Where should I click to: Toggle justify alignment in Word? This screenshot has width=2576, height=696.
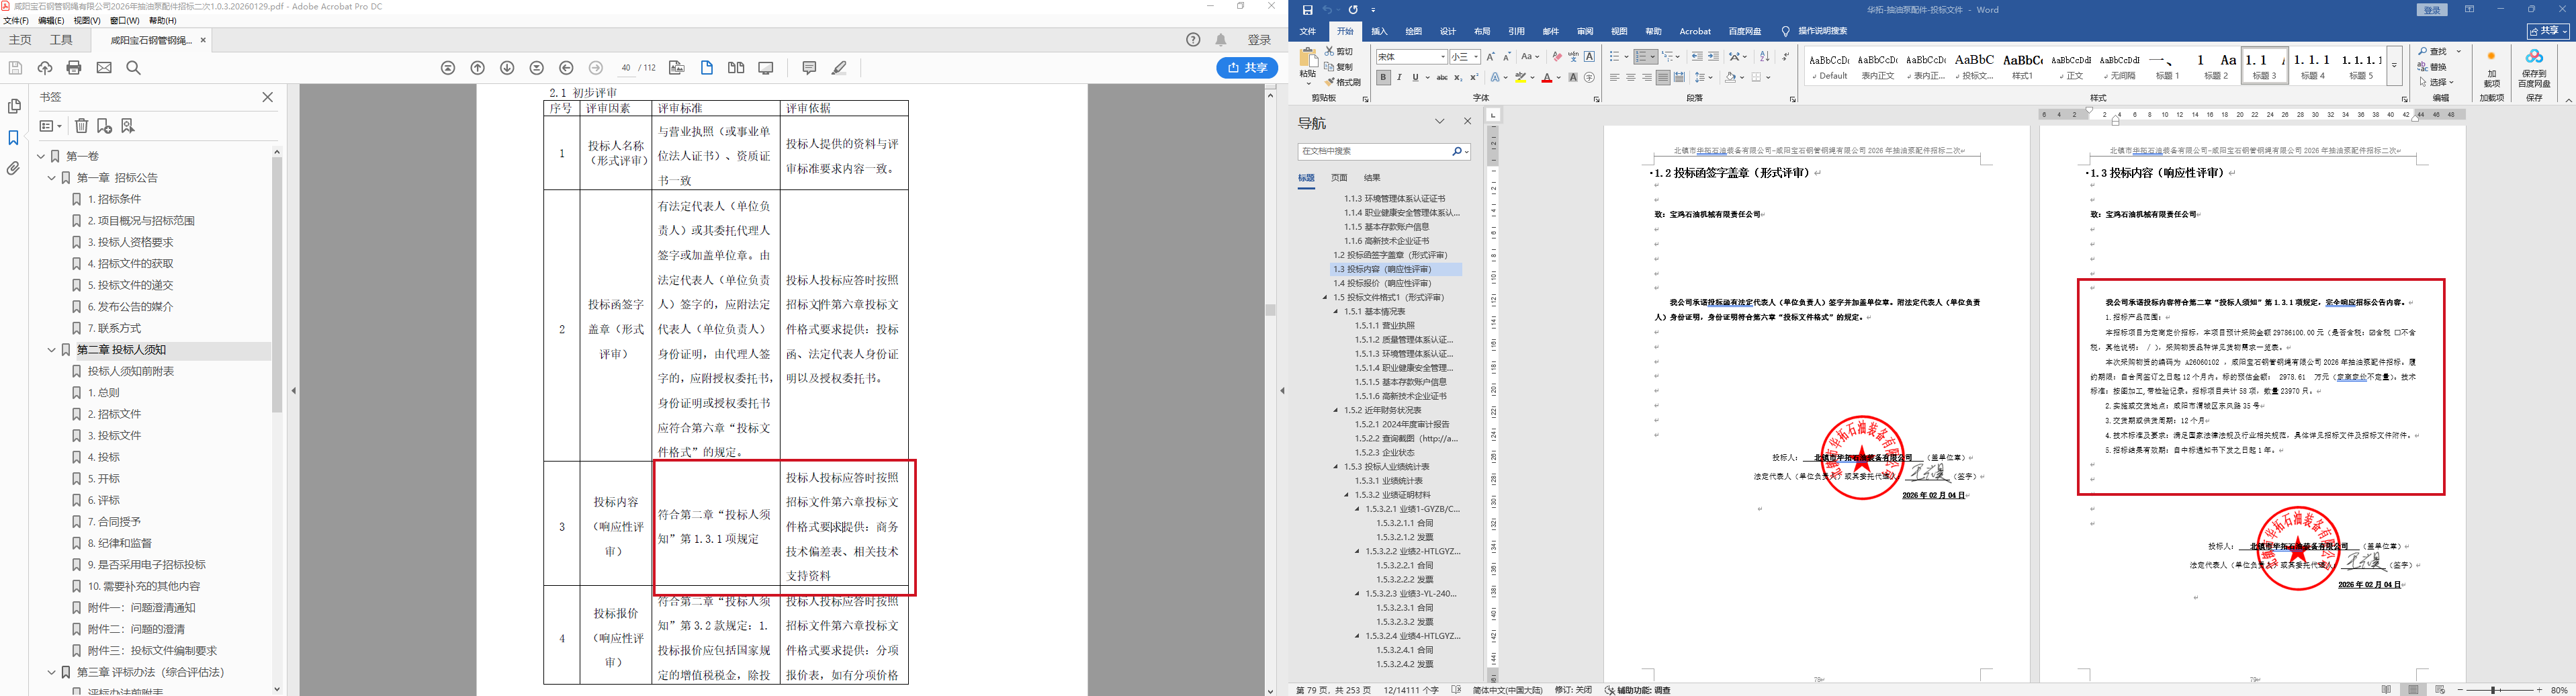click(1663, 78)
